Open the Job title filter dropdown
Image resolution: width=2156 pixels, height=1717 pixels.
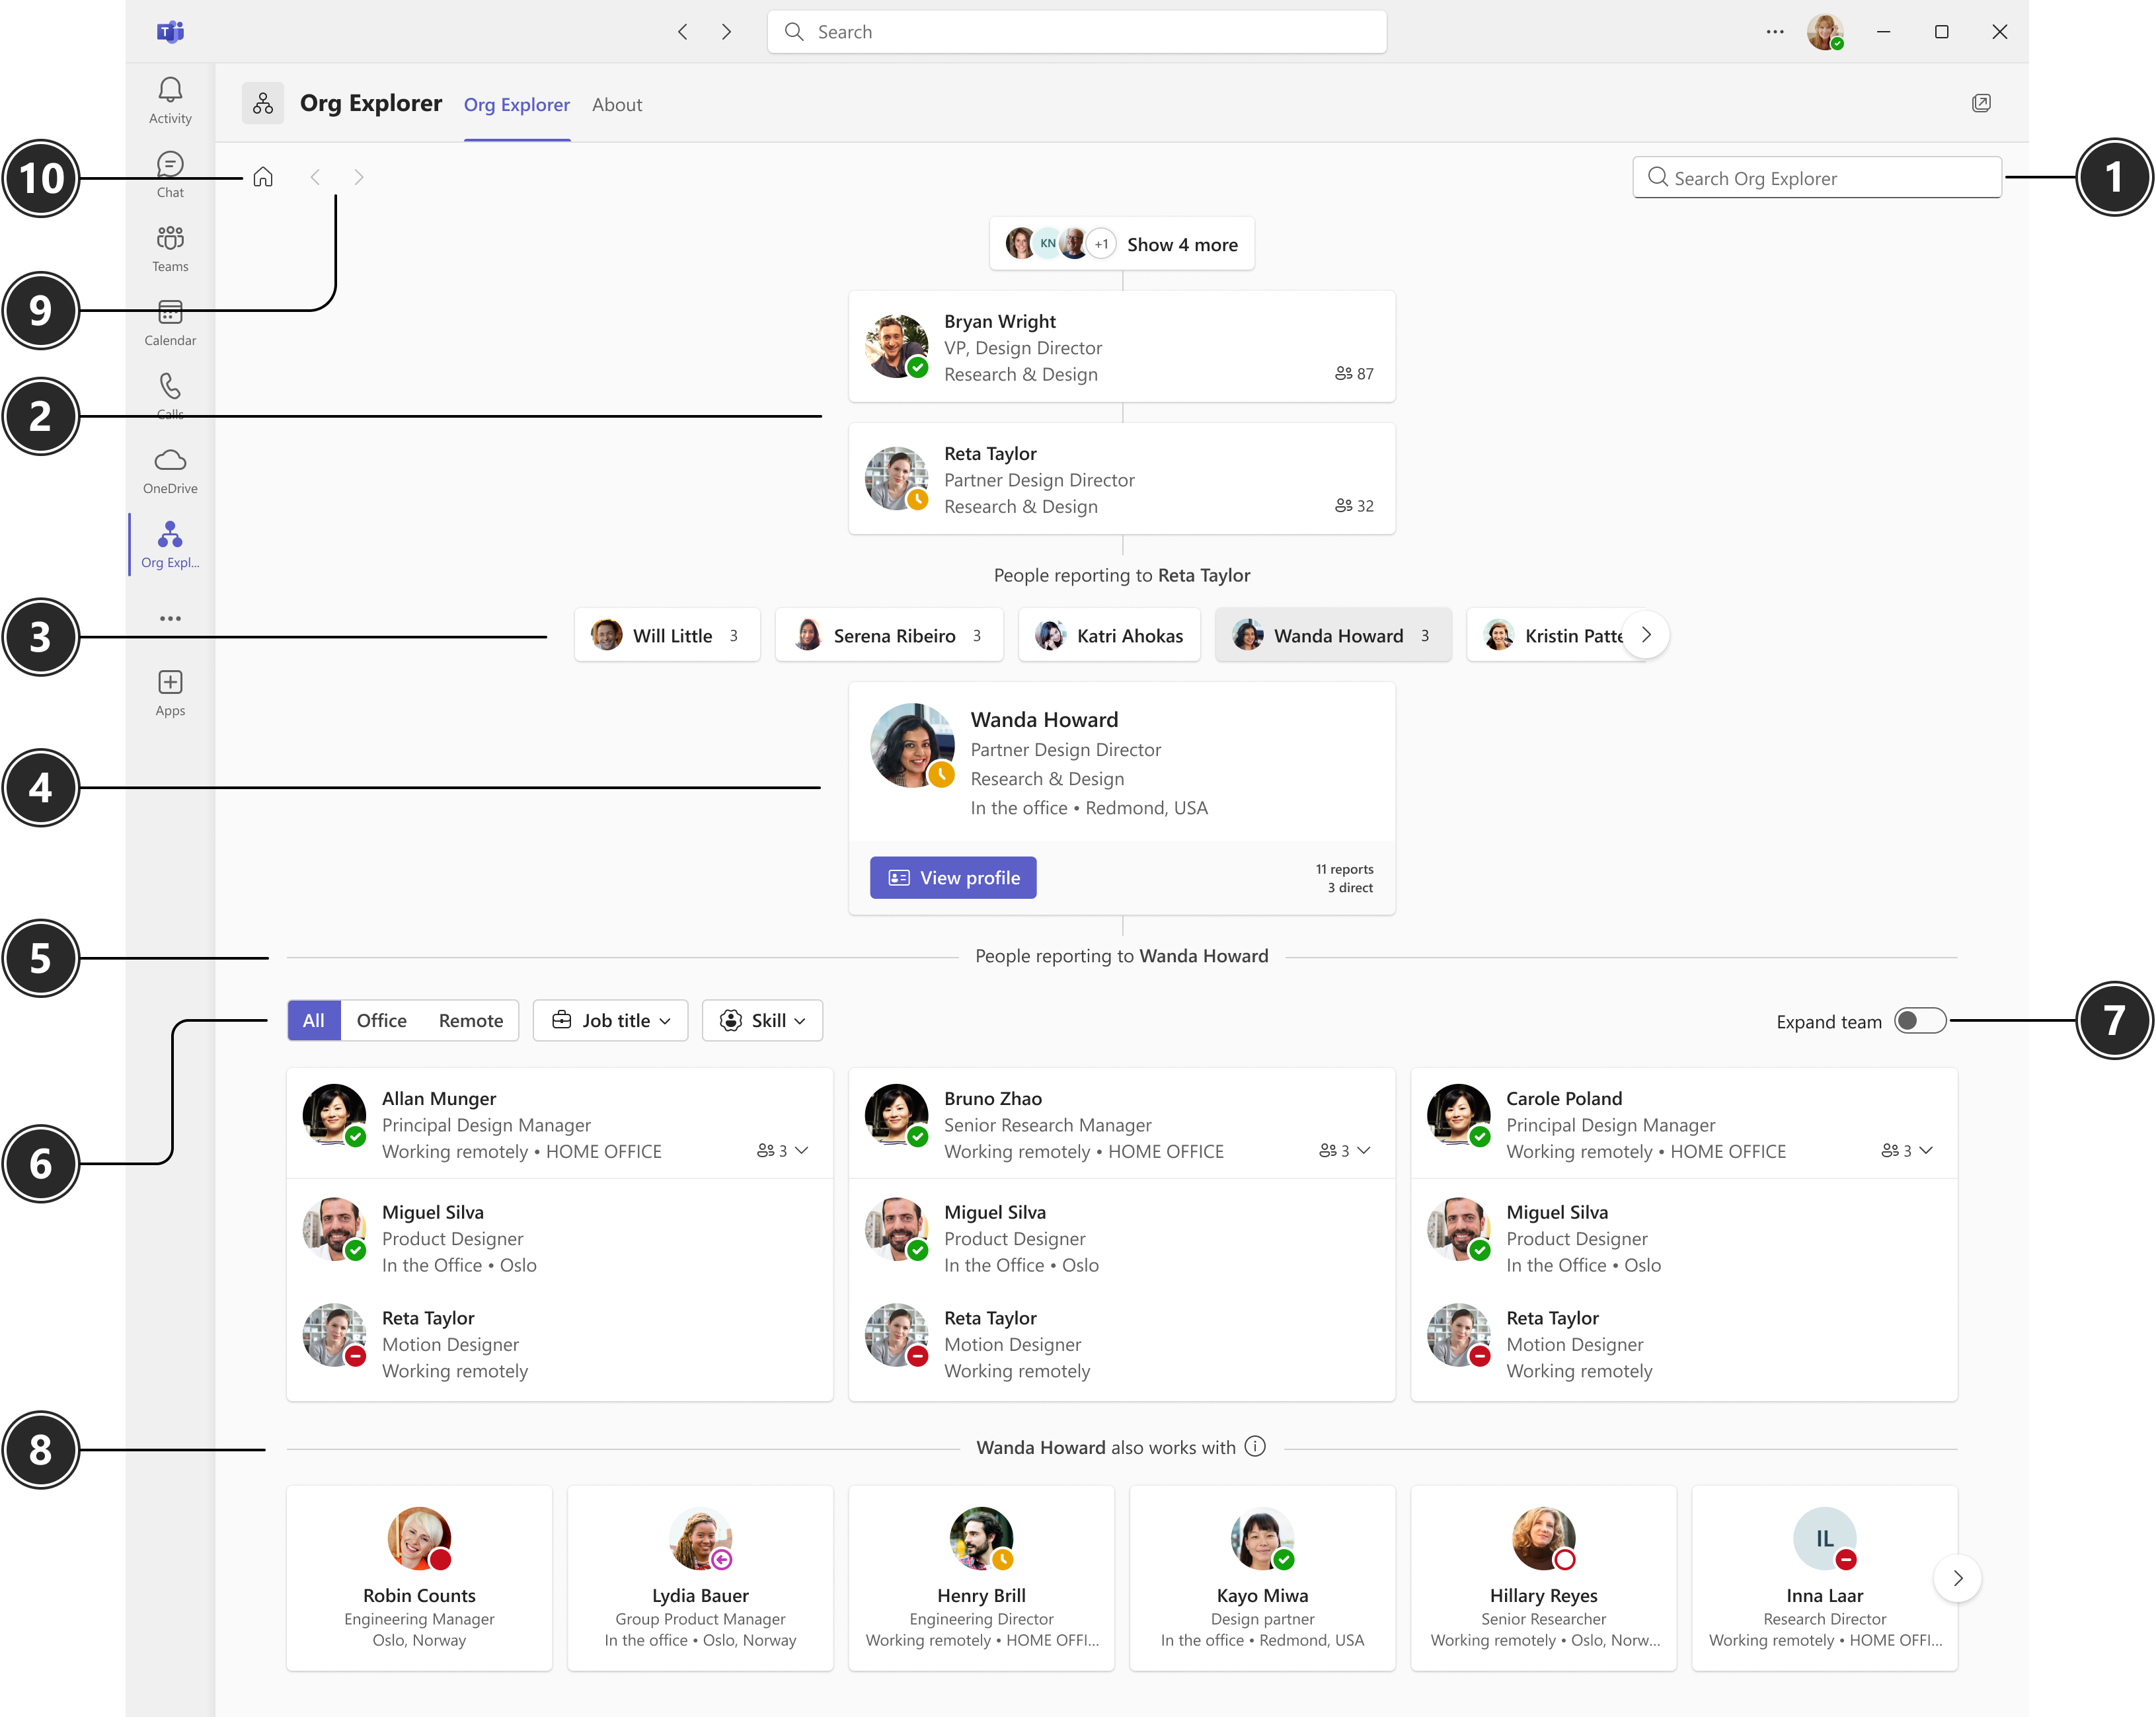[x=610, y=1020]
